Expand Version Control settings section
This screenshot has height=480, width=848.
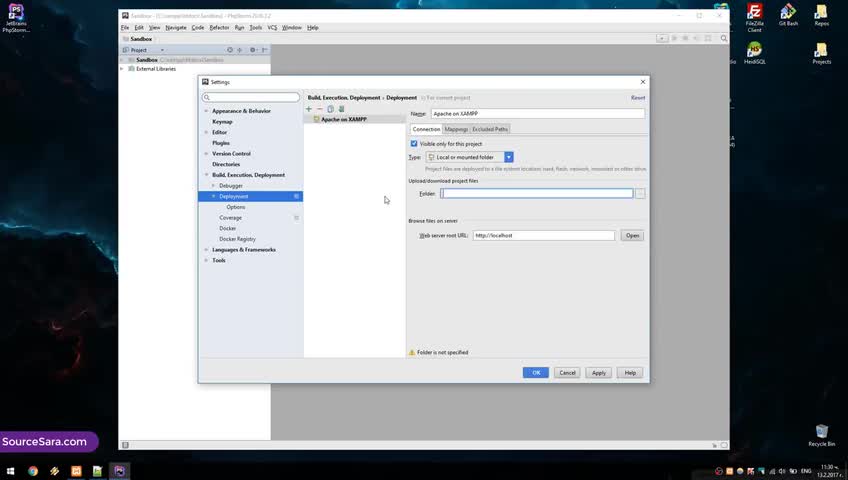[x=206, y=154]
